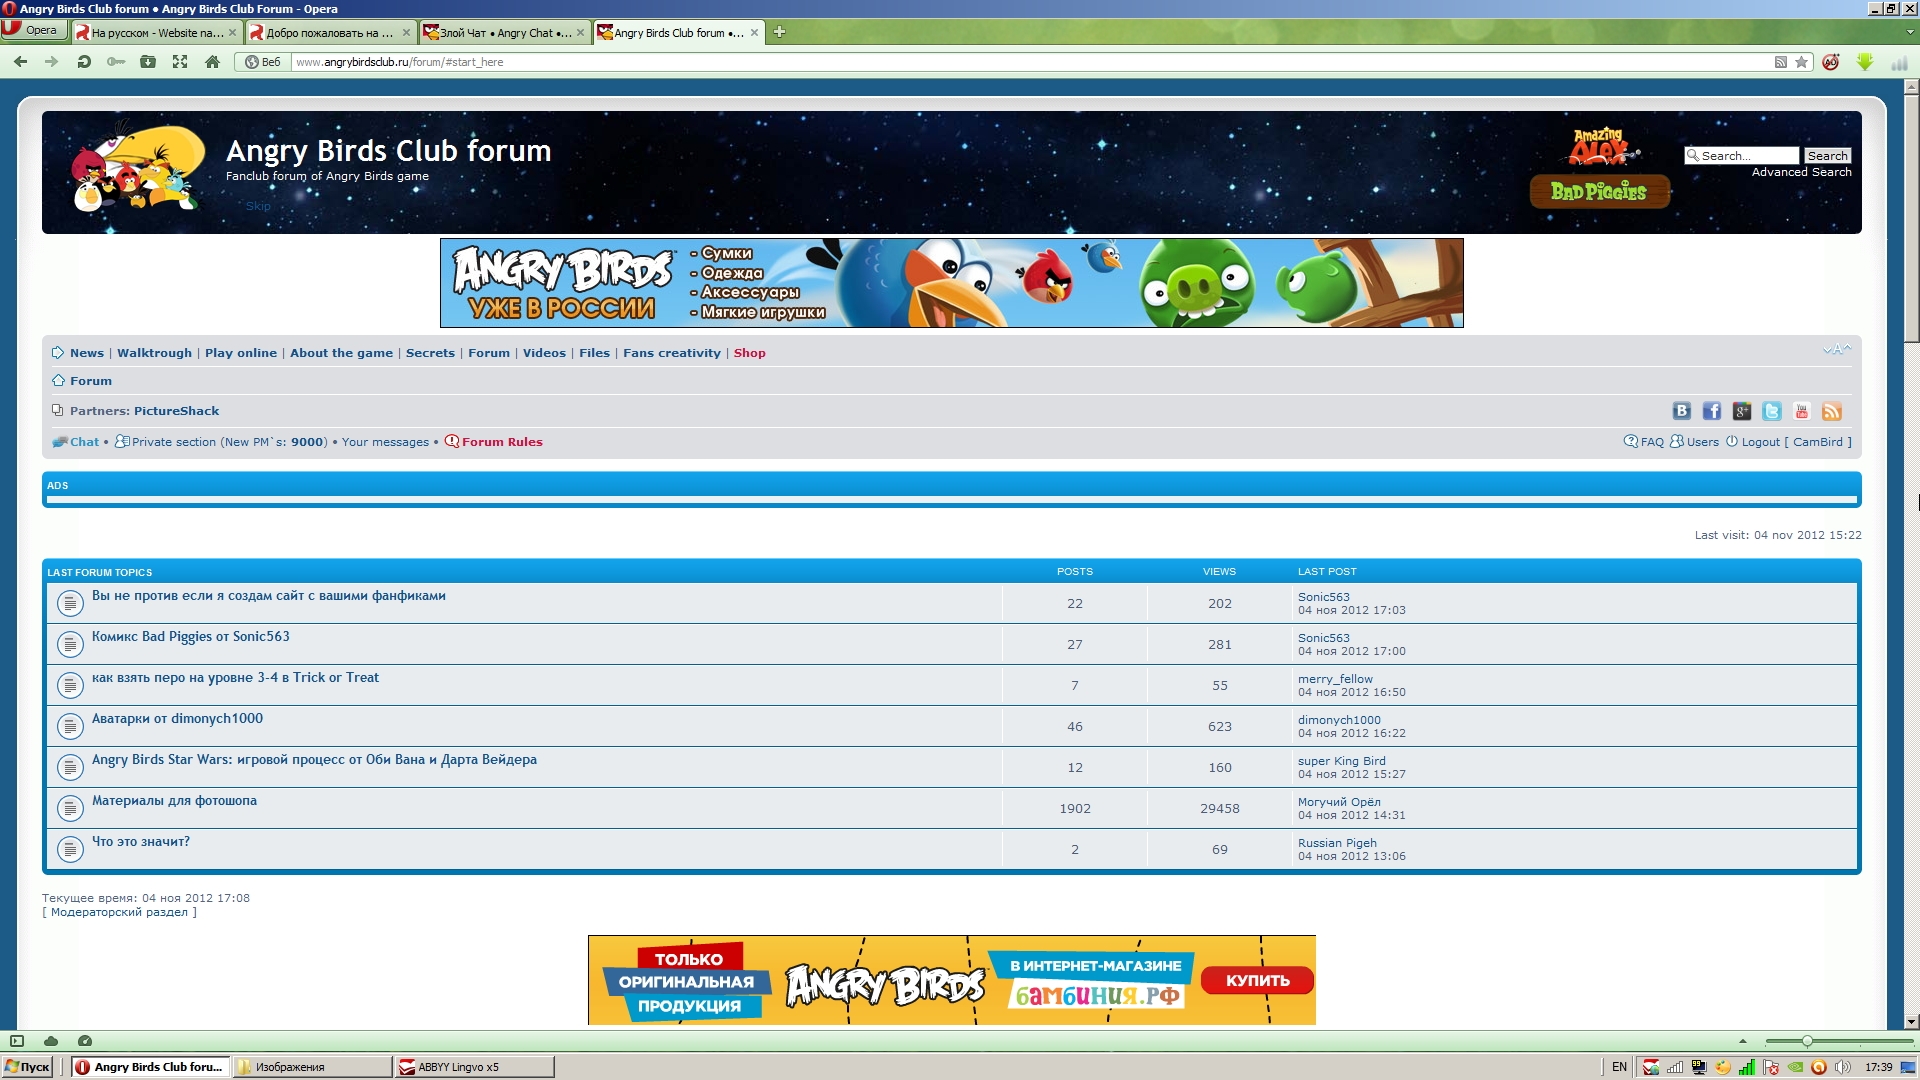Expand the tab bar dropdown arrow
Screen dimensions: 1920x1080
click(1910, 32)
